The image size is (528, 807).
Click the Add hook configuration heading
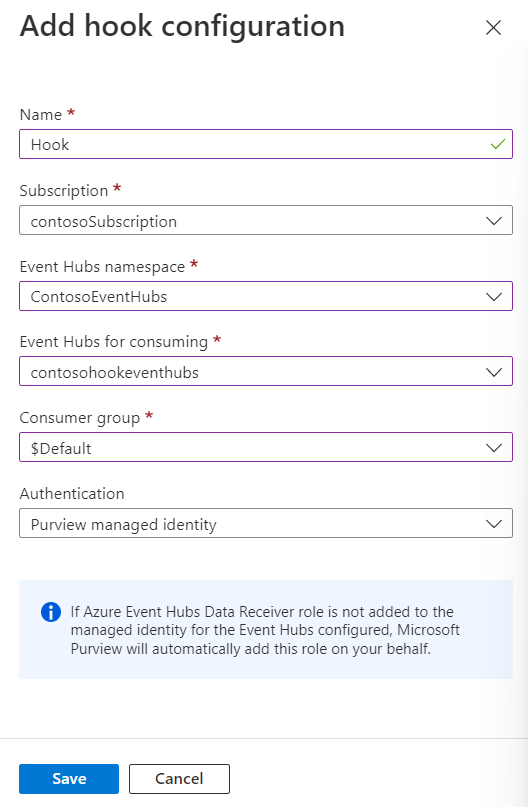[182, 26]
